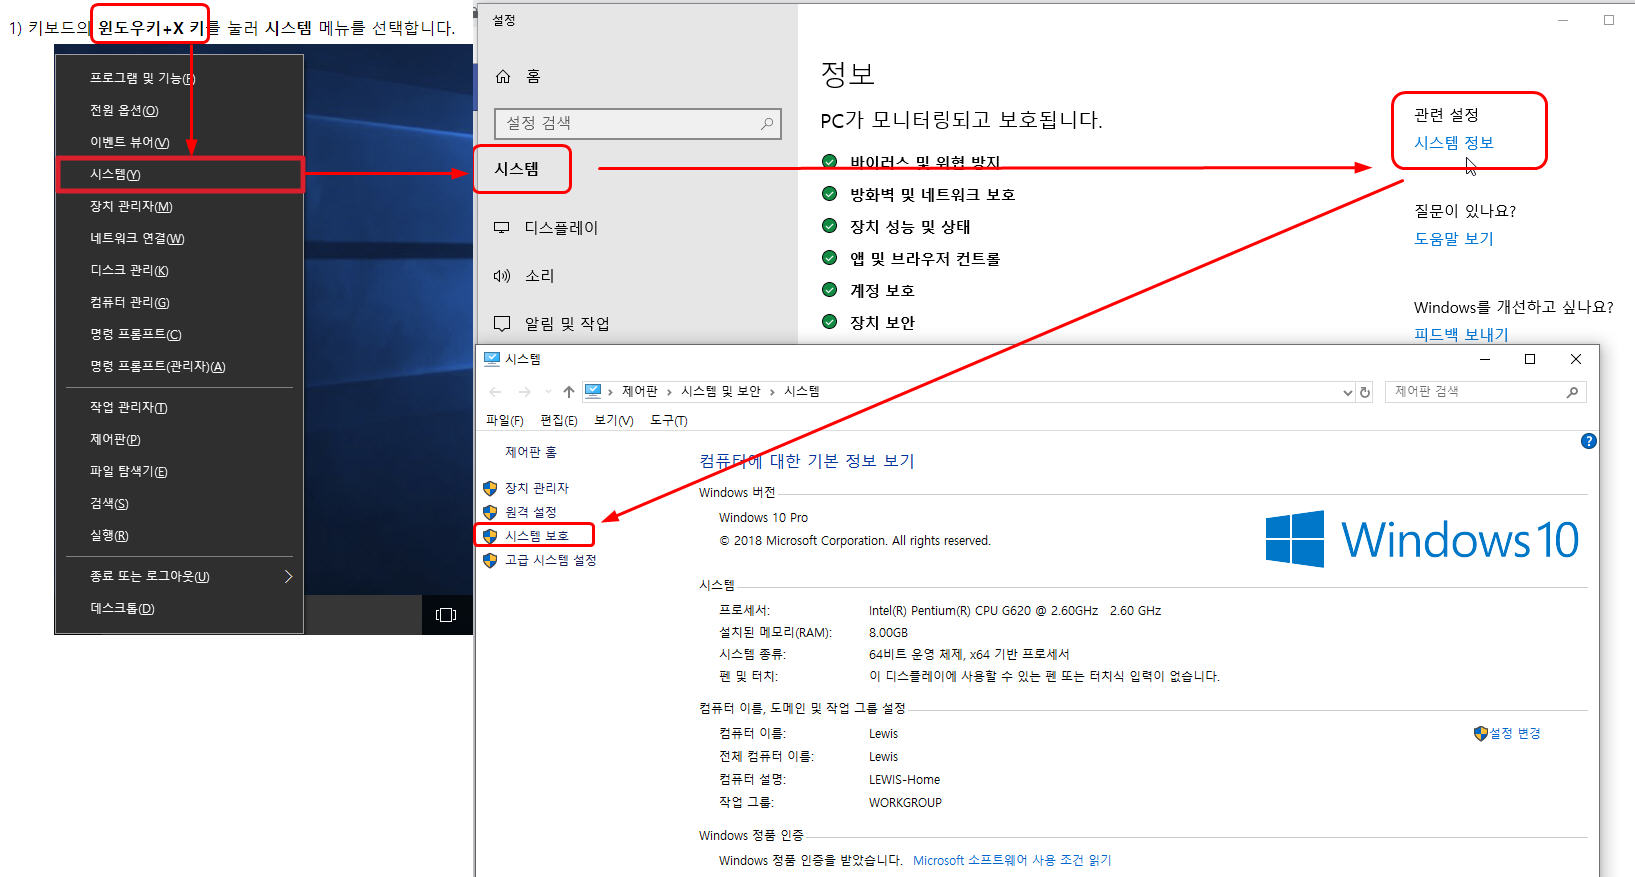The image size is (1635, 877).
Task: Click the 디스플레이 monitor icon
Action: pos(502,227)
